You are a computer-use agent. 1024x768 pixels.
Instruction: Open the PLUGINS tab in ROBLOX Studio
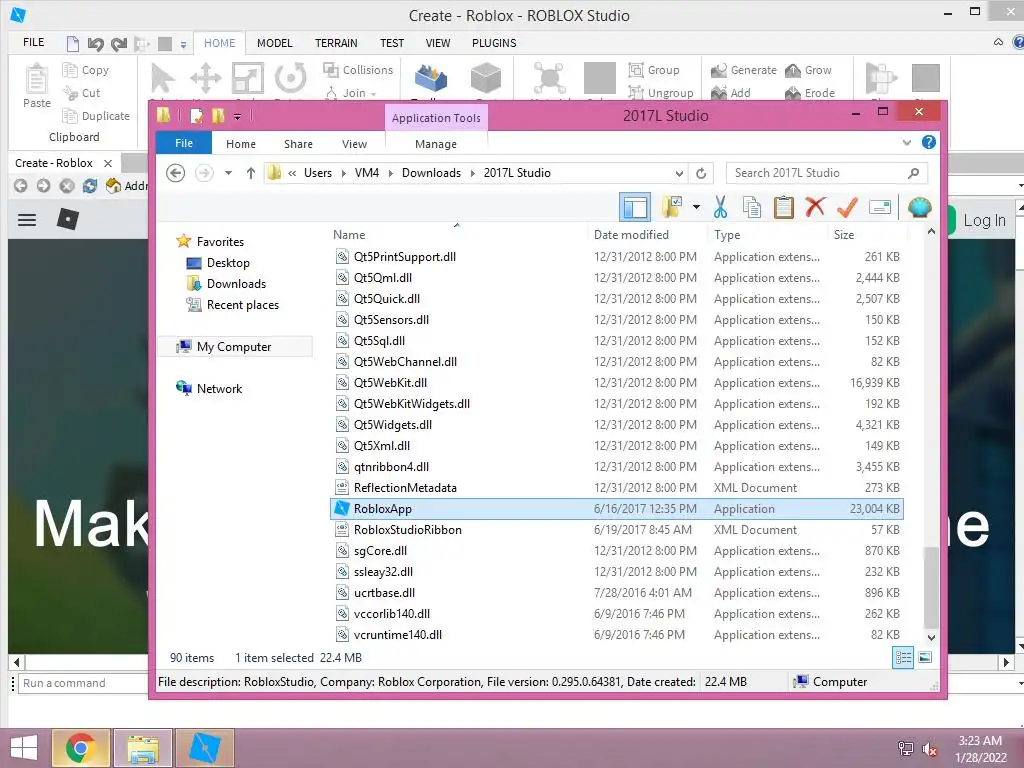[494, 43]
